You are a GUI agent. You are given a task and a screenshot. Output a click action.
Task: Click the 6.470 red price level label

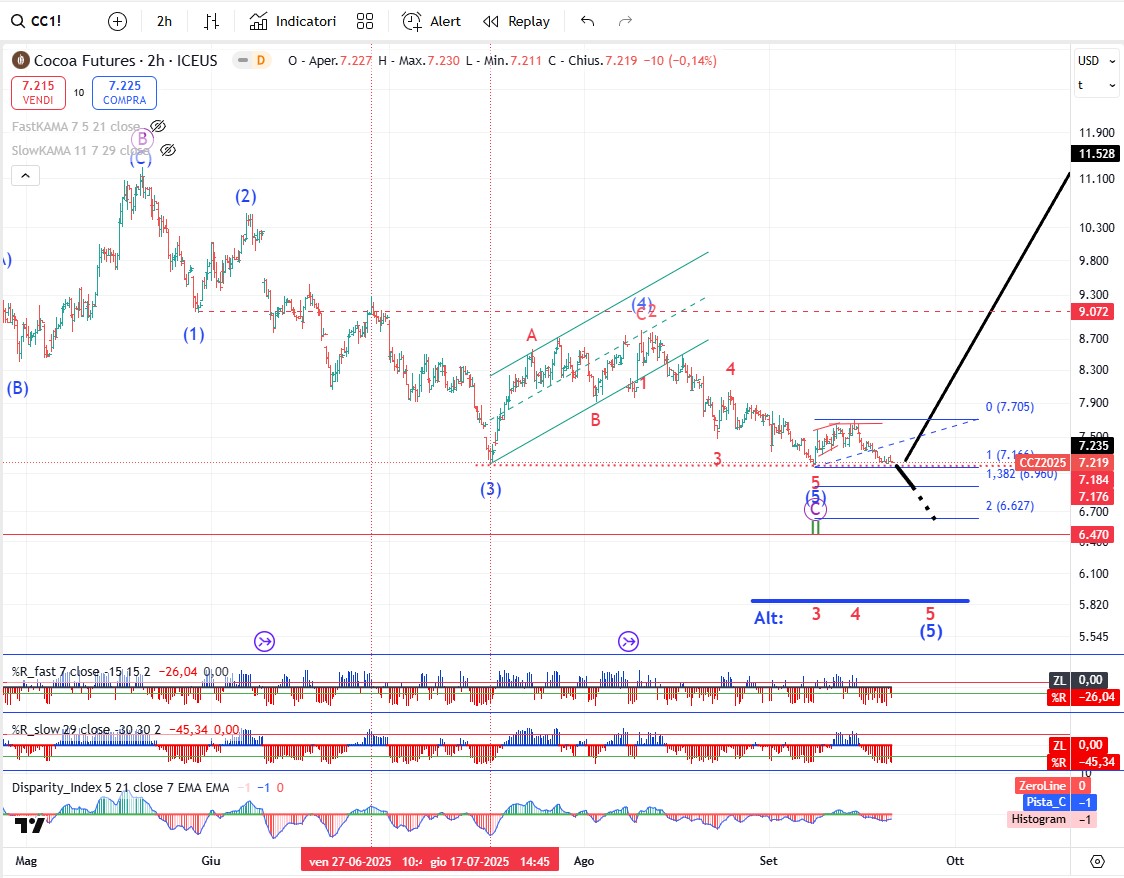tap(1094, 535)
